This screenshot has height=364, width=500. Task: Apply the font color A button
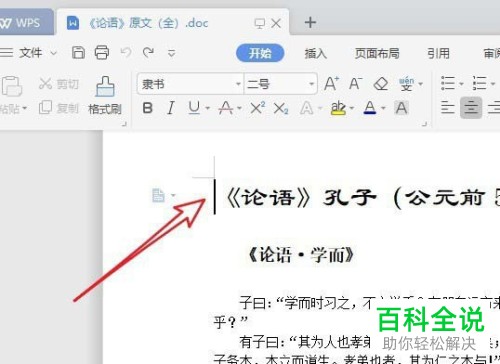[370, 108]
